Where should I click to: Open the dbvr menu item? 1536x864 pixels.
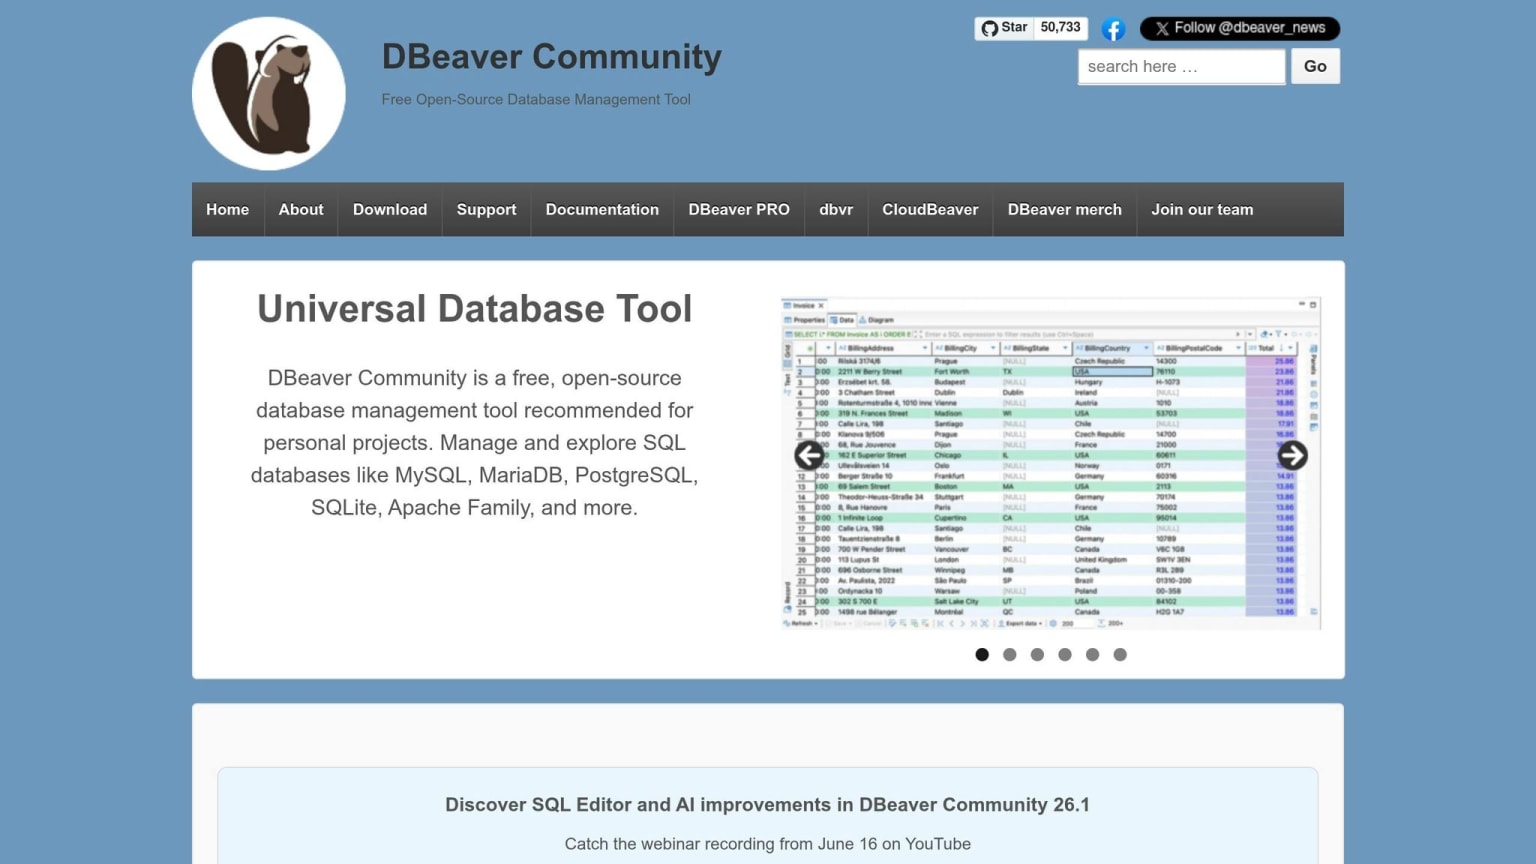(836, 209)
